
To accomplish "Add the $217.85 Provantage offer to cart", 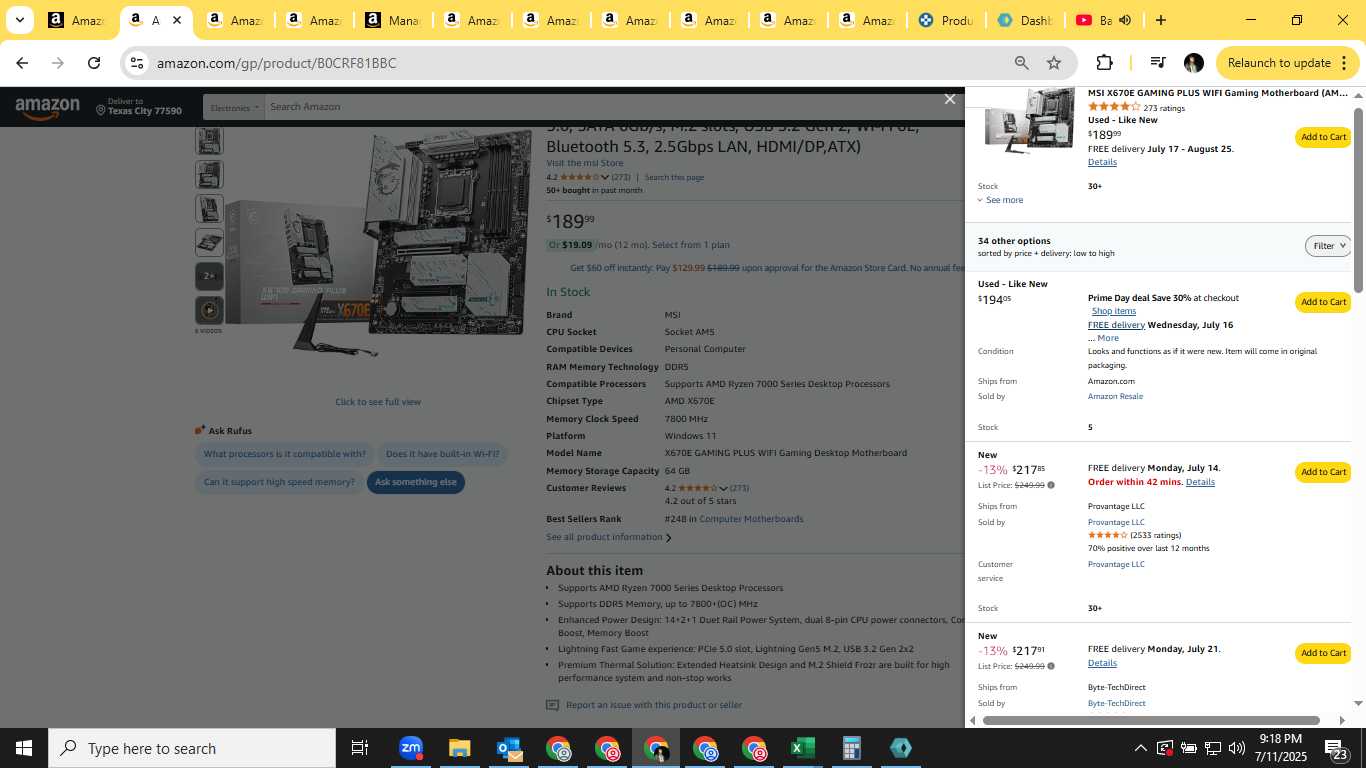I will (1323, 472).
